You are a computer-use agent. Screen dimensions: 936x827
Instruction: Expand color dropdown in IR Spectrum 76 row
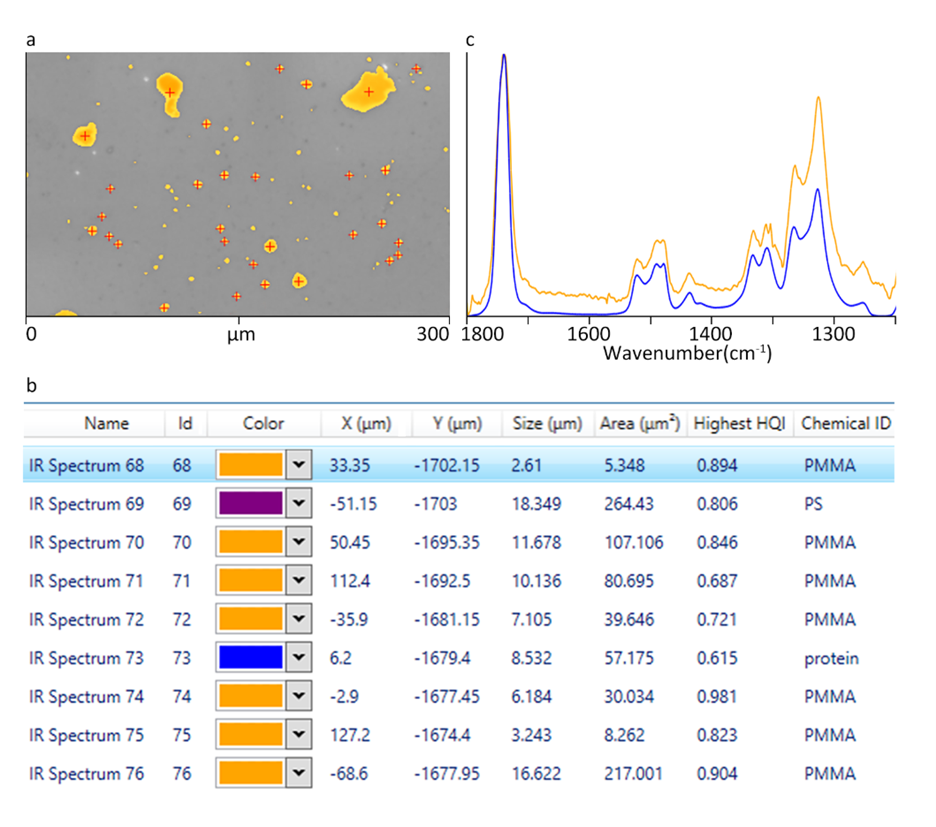297,774
